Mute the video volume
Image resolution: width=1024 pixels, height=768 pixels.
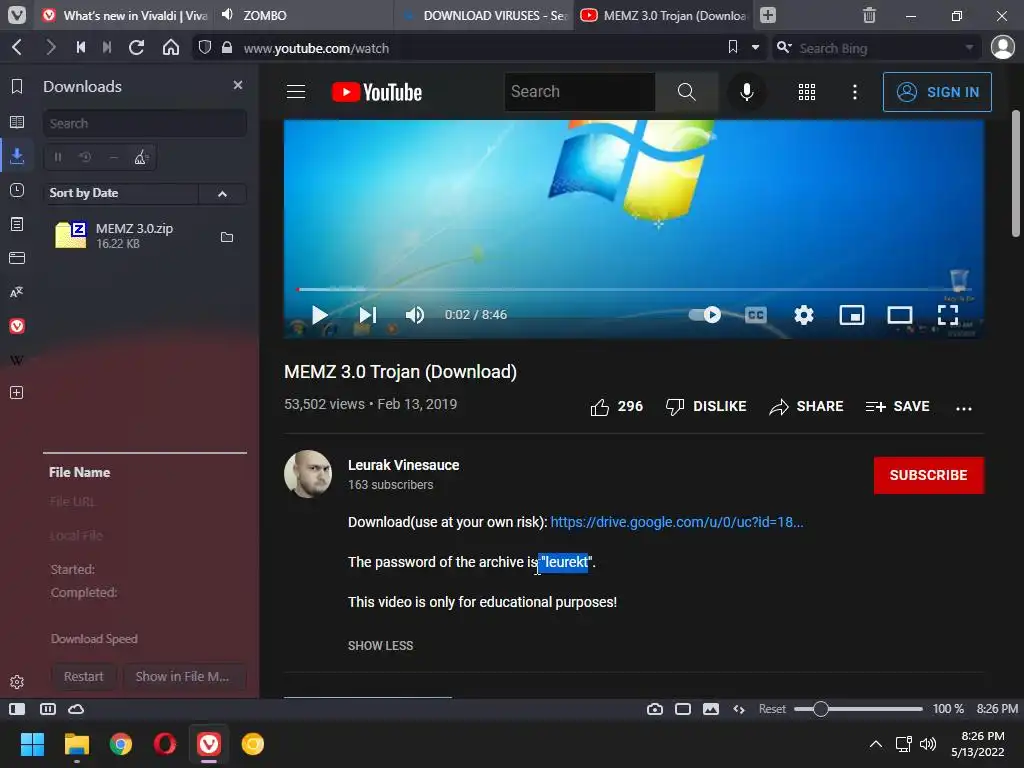pos(415,315)
